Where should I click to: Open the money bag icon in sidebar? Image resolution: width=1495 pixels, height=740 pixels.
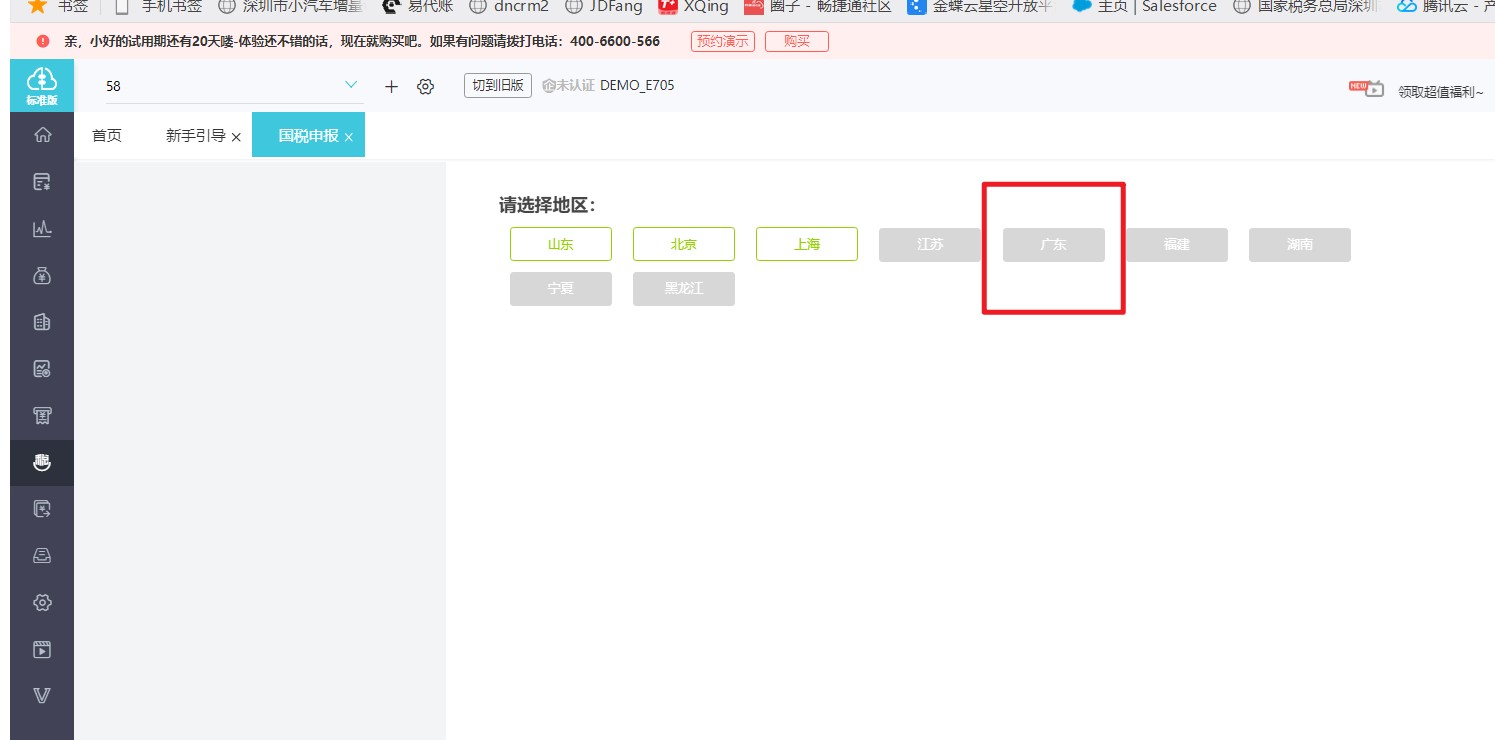click(x=42, y=276)
